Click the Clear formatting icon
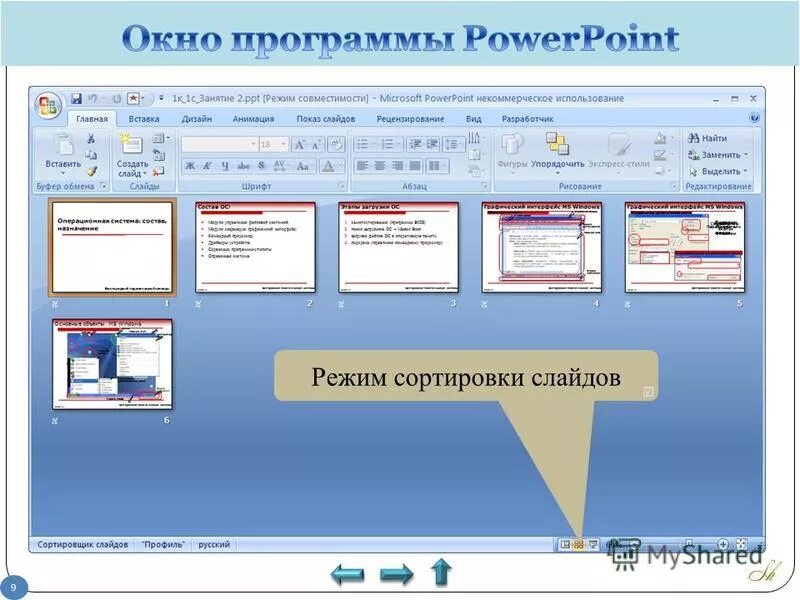This screenshot has height=600, width=800. tap(336, 144)
